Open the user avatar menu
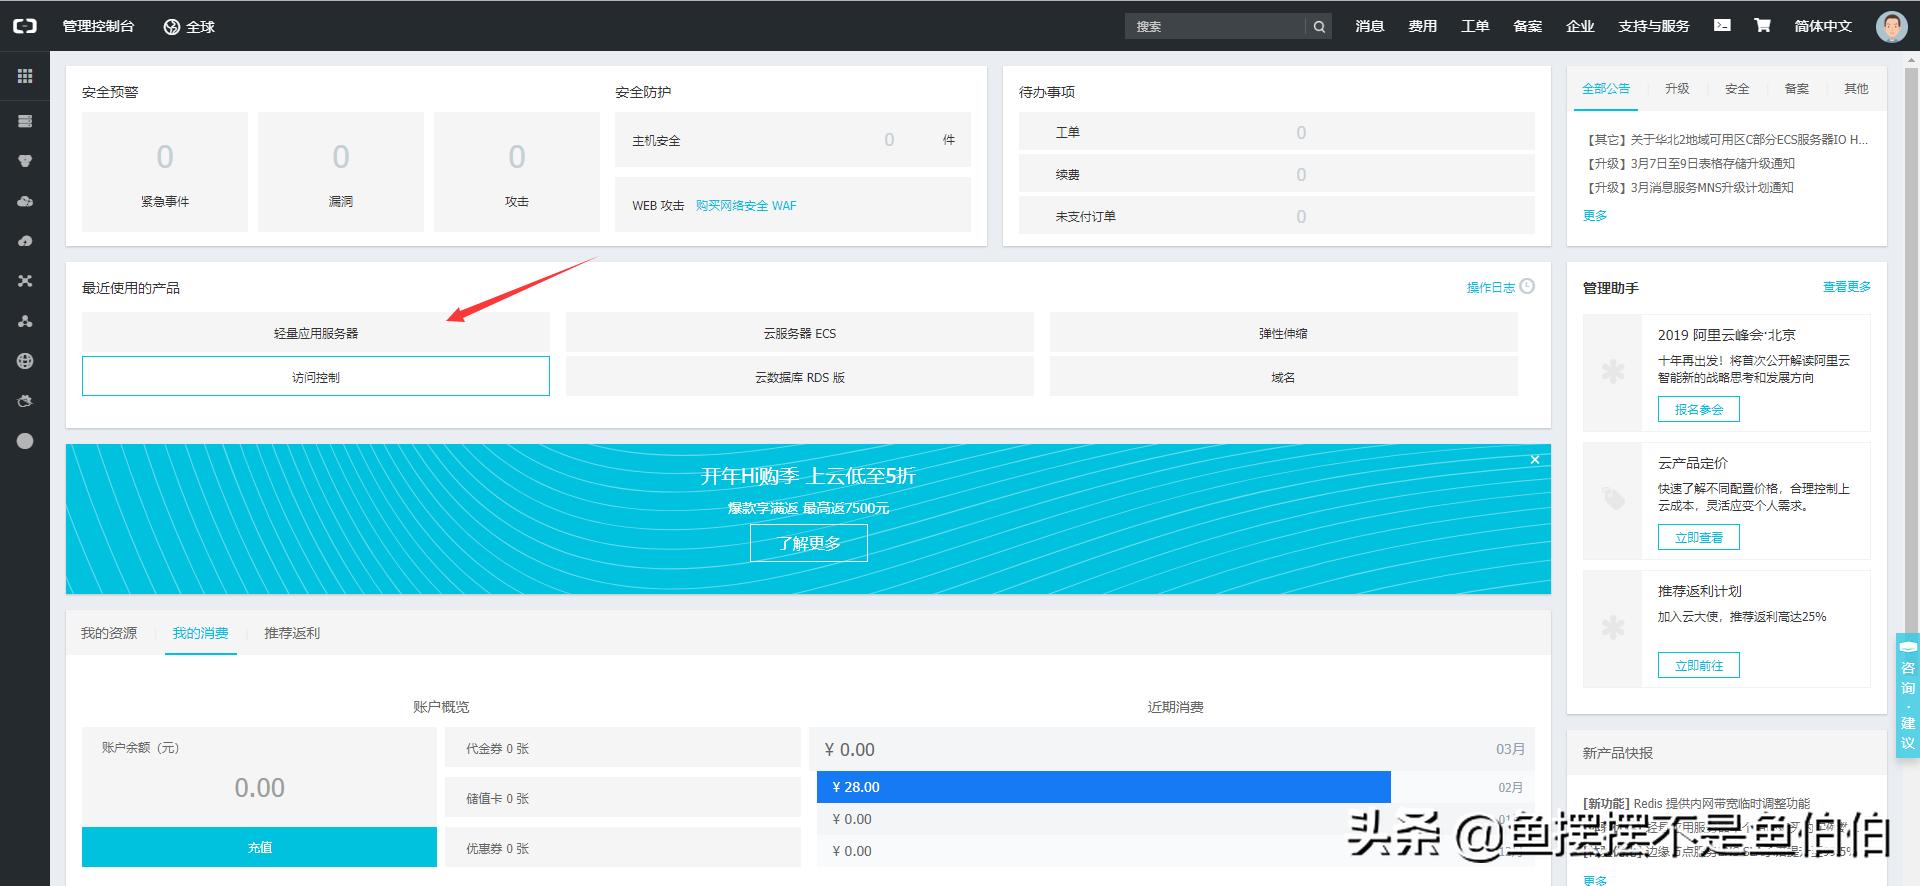Viewport: 1920px width, 886px height. pos(1891,26)
